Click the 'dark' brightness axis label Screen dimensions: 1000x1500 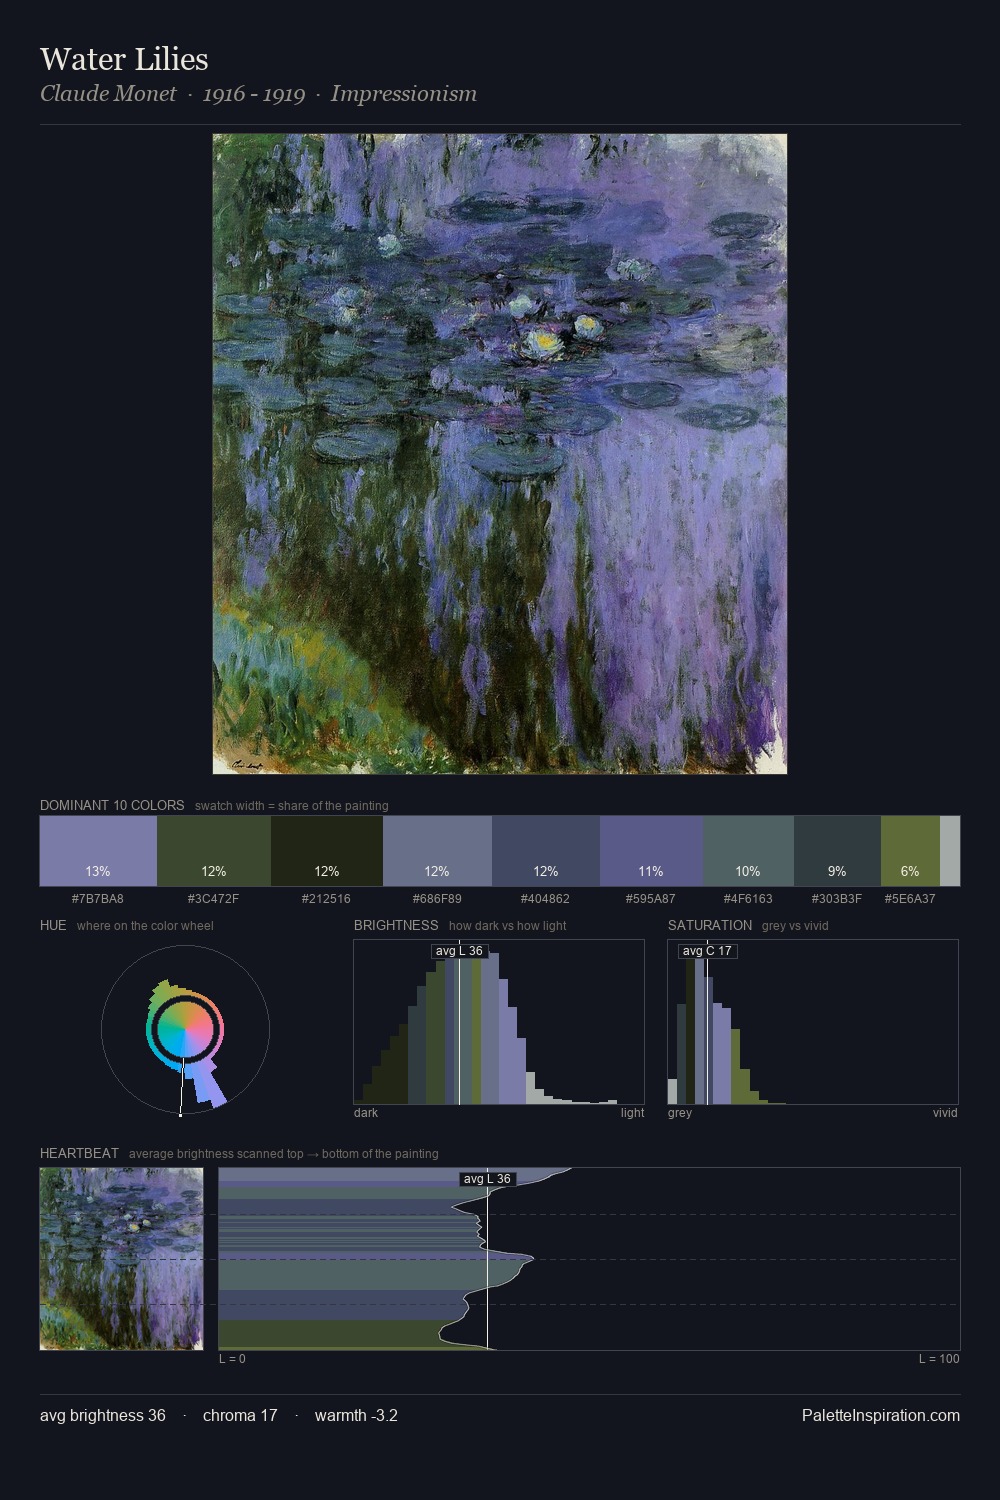(x=366, y=1113)
